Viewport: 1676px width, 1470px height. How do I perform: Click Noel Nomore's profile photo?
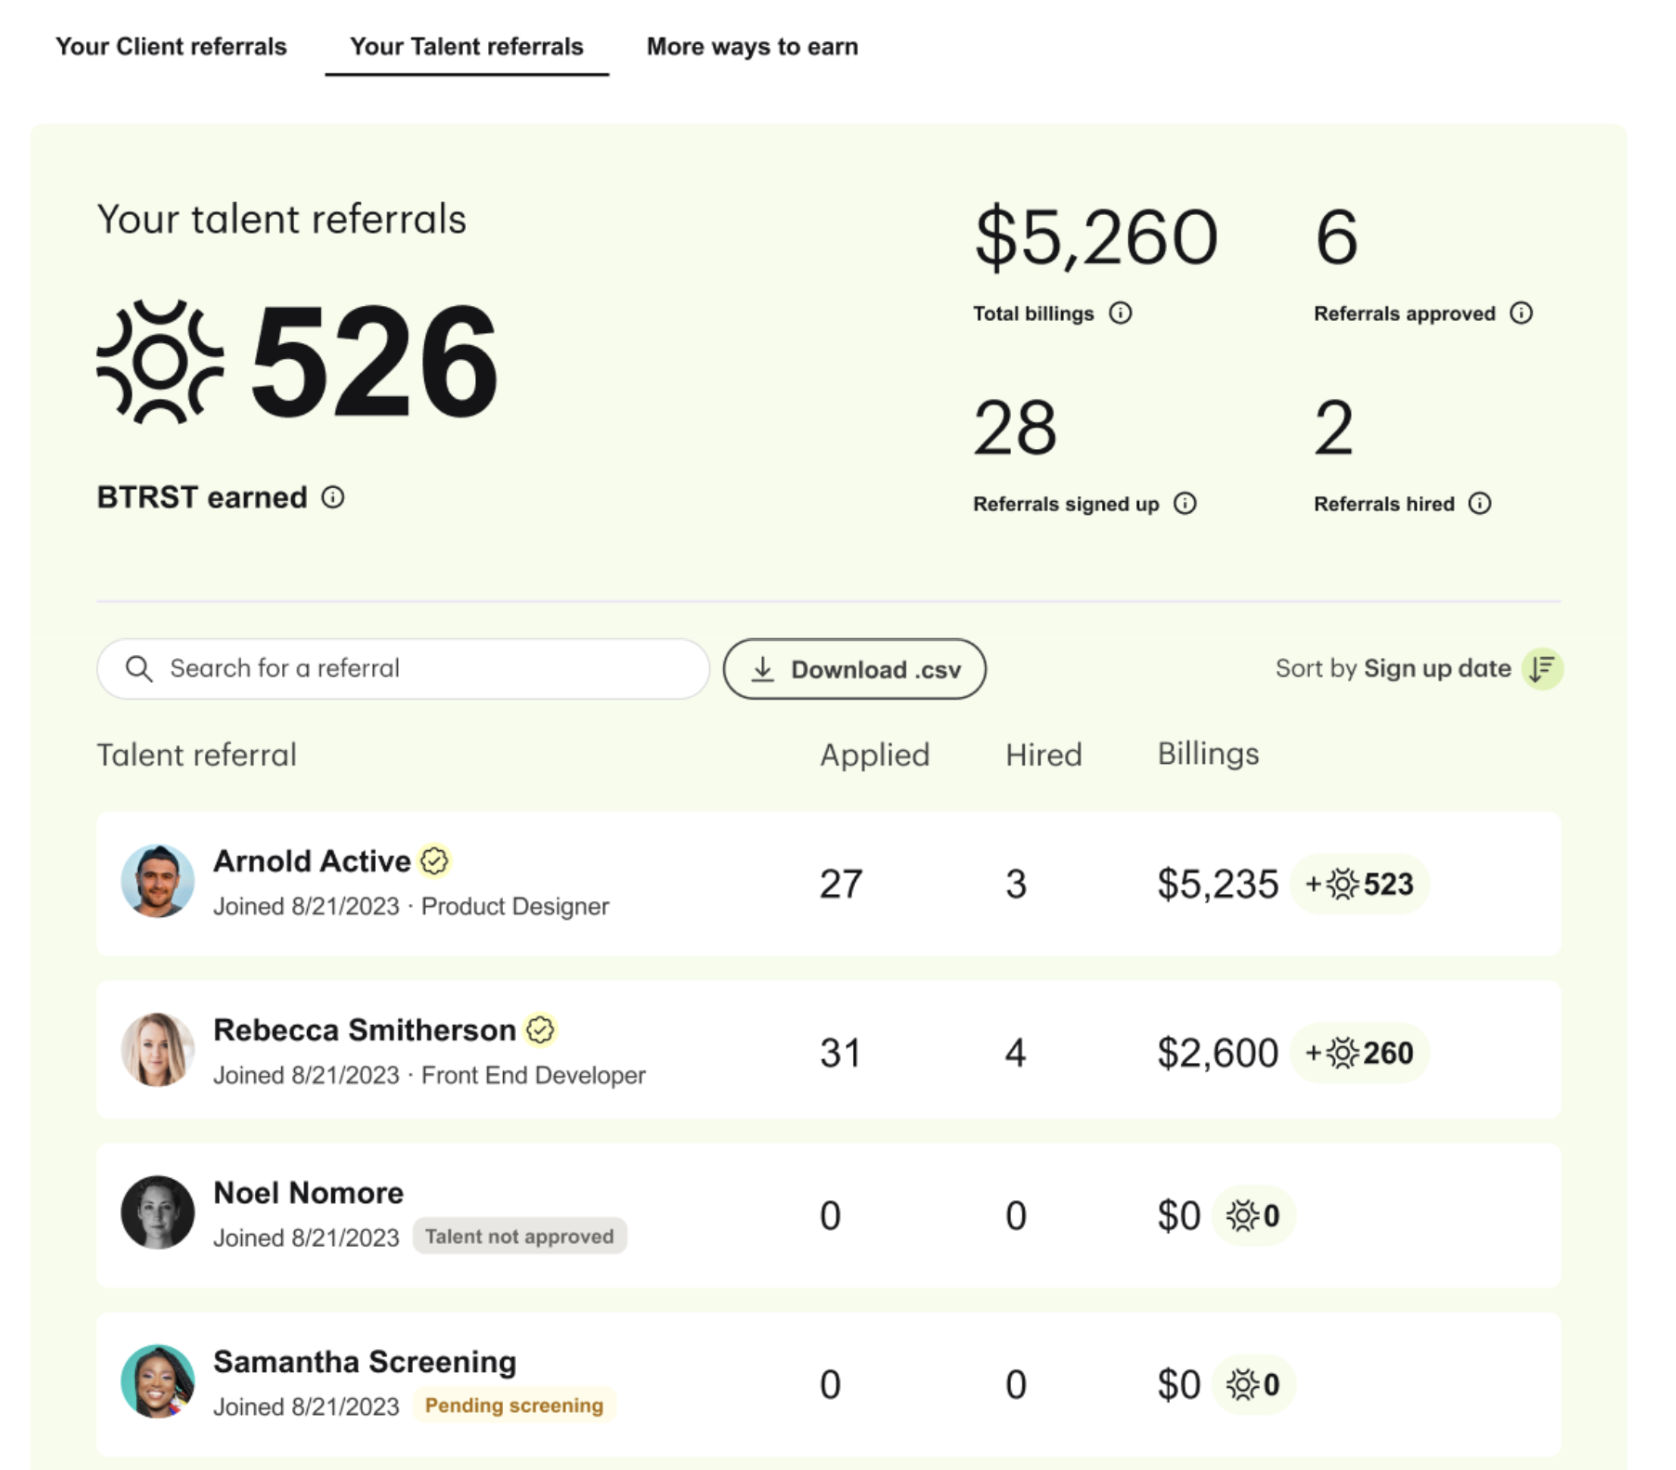(x=158, y=1212)
